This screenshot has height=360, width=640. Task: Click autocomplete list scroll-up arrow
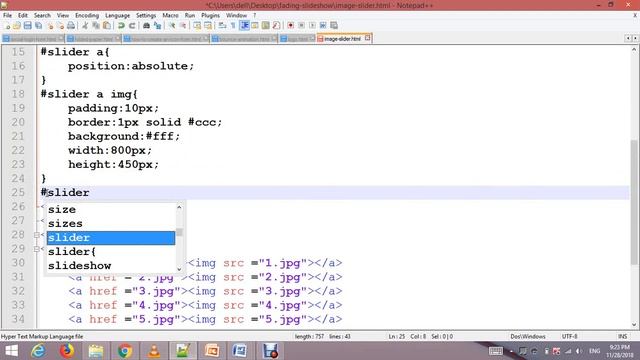(179, 207)
